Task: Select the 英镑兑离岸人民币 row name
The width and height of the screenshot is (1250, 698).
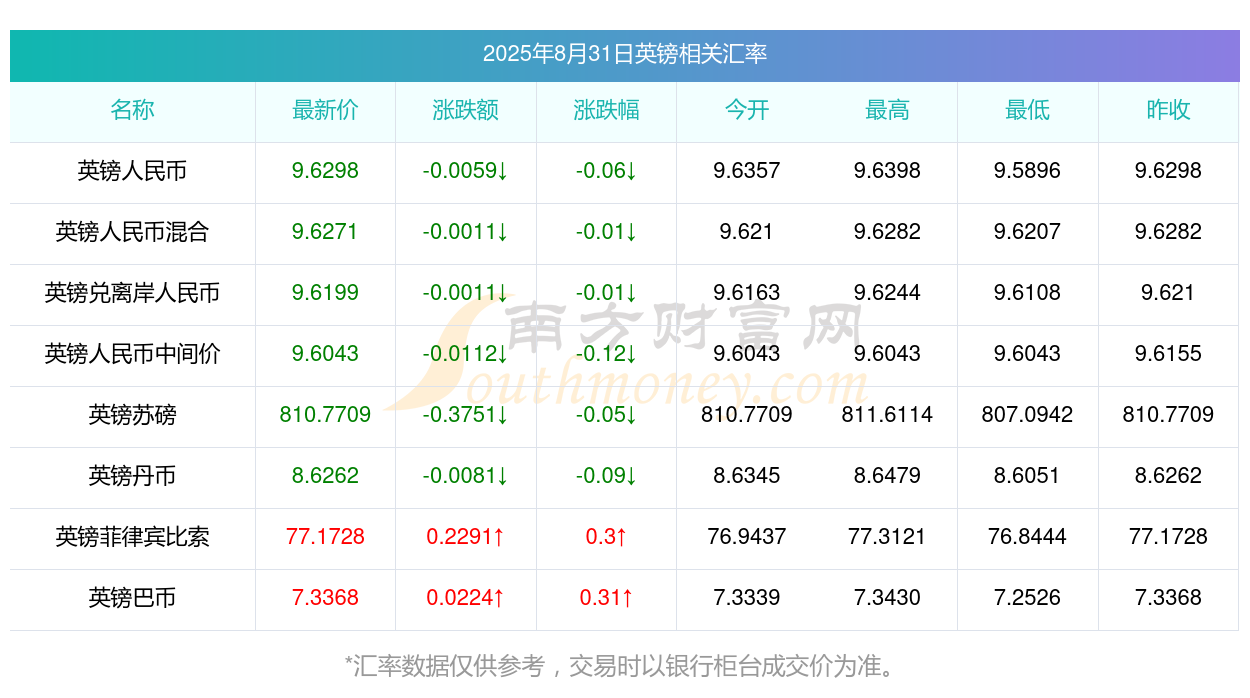Action: pos(132,293)
